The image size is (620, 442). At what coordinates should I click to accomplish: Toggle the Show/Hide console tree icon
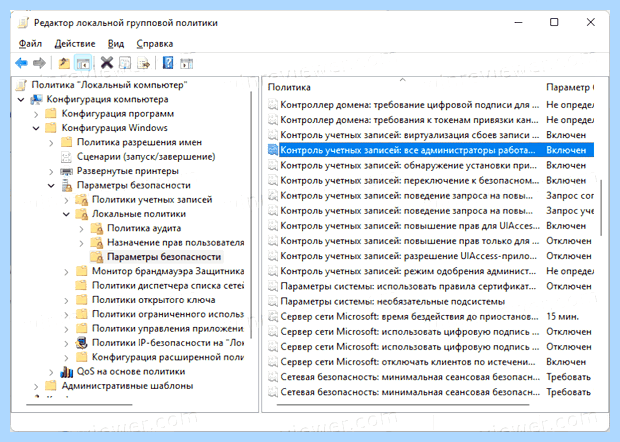pyautogui.click(x=83, y=63)
